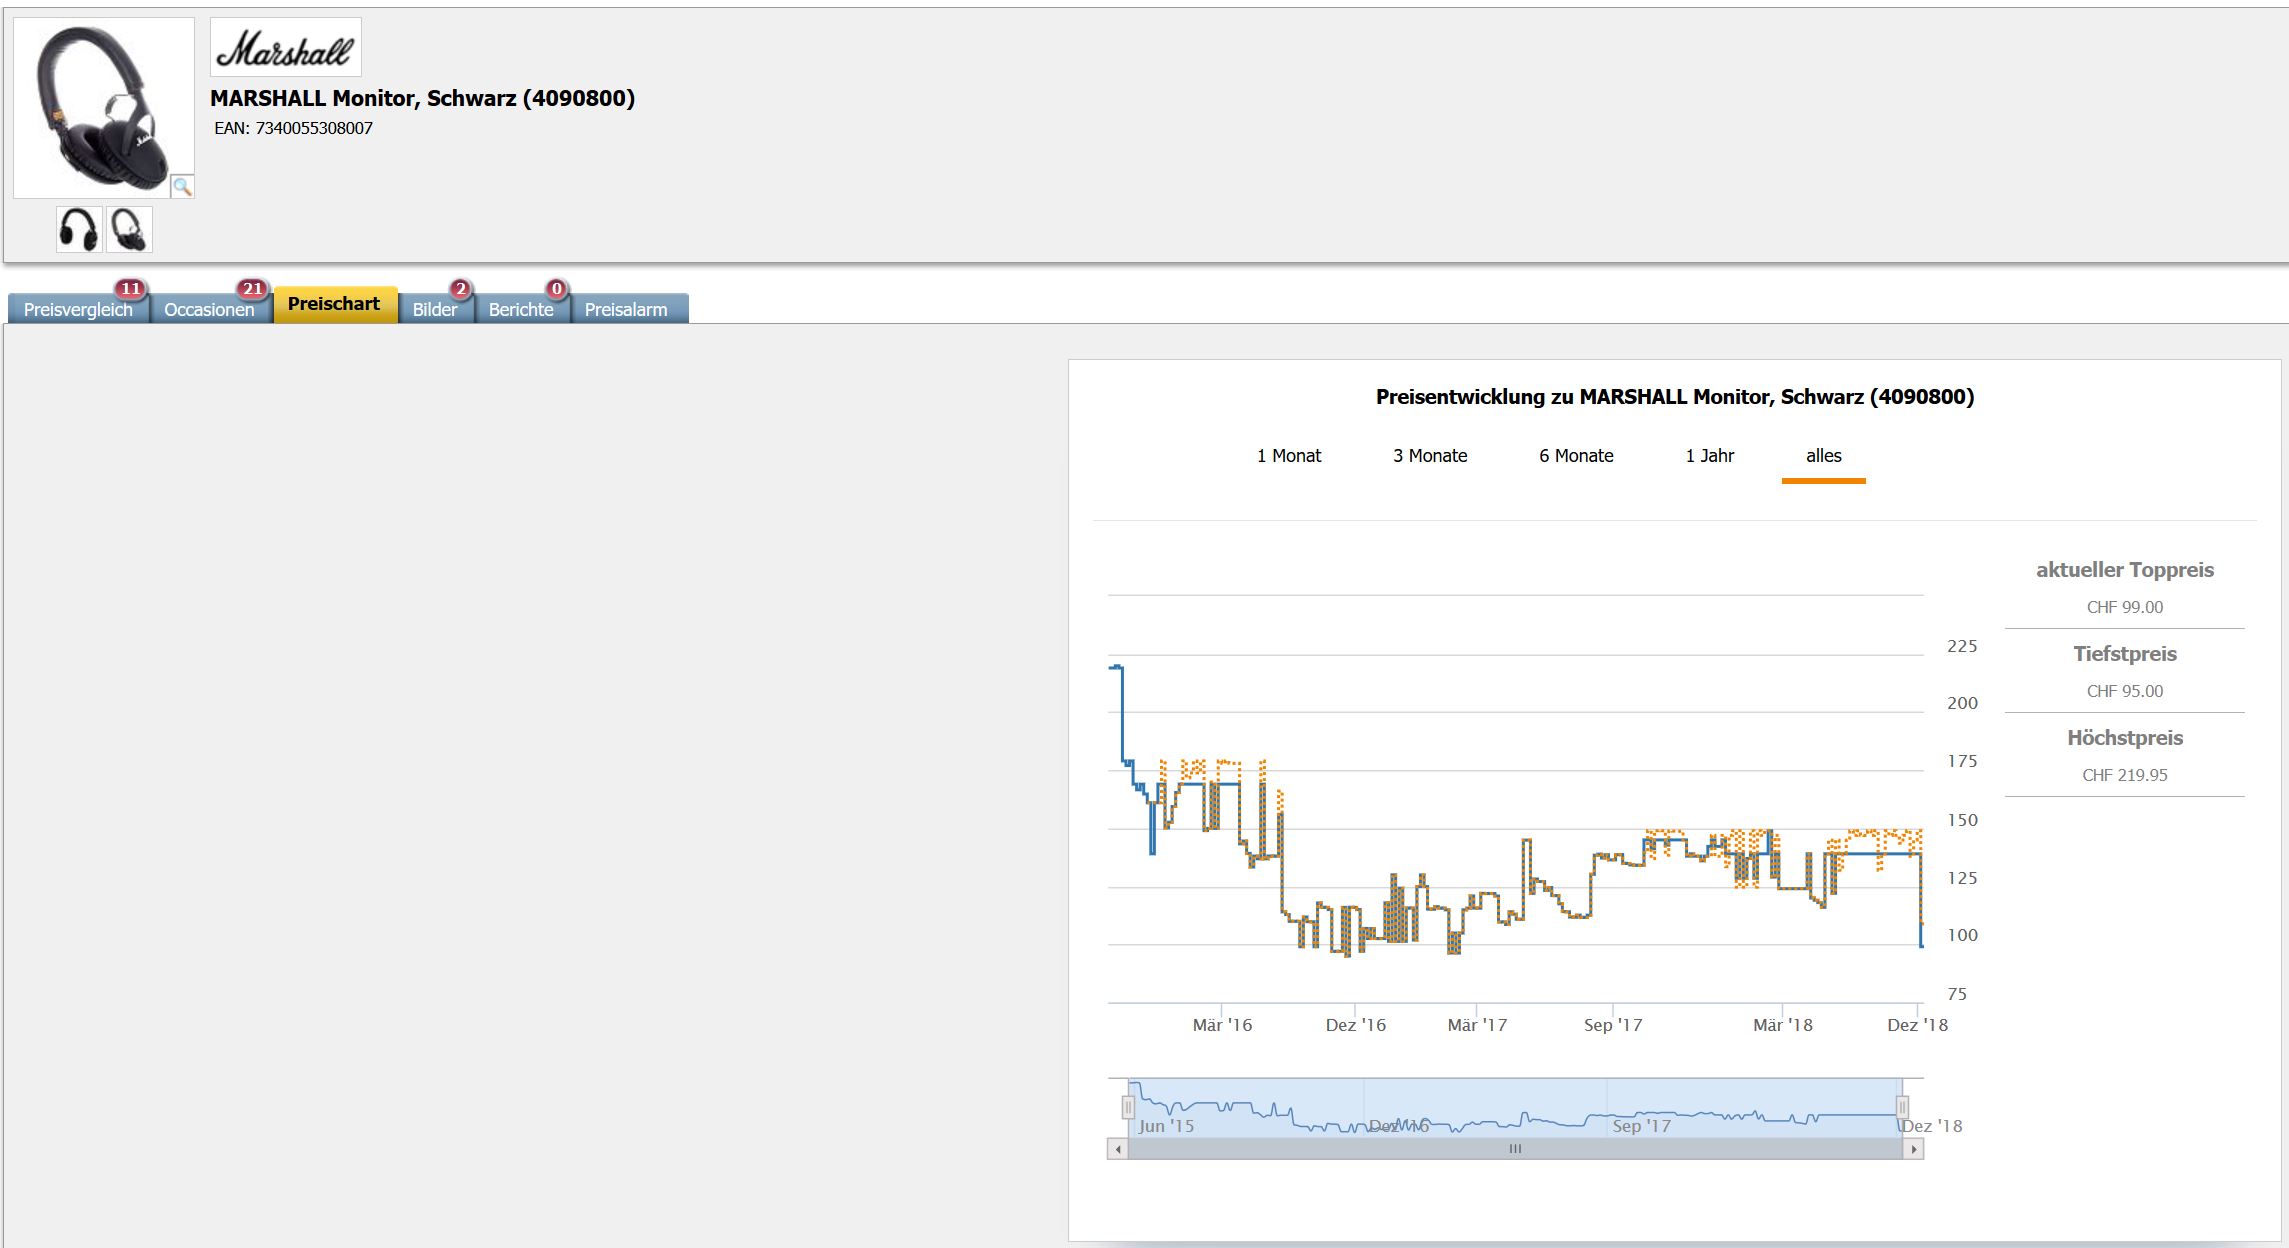This screenshot has width=2289, height=1248.
Task: Go to the Berichte tab
Action: (x=520, y=309)
